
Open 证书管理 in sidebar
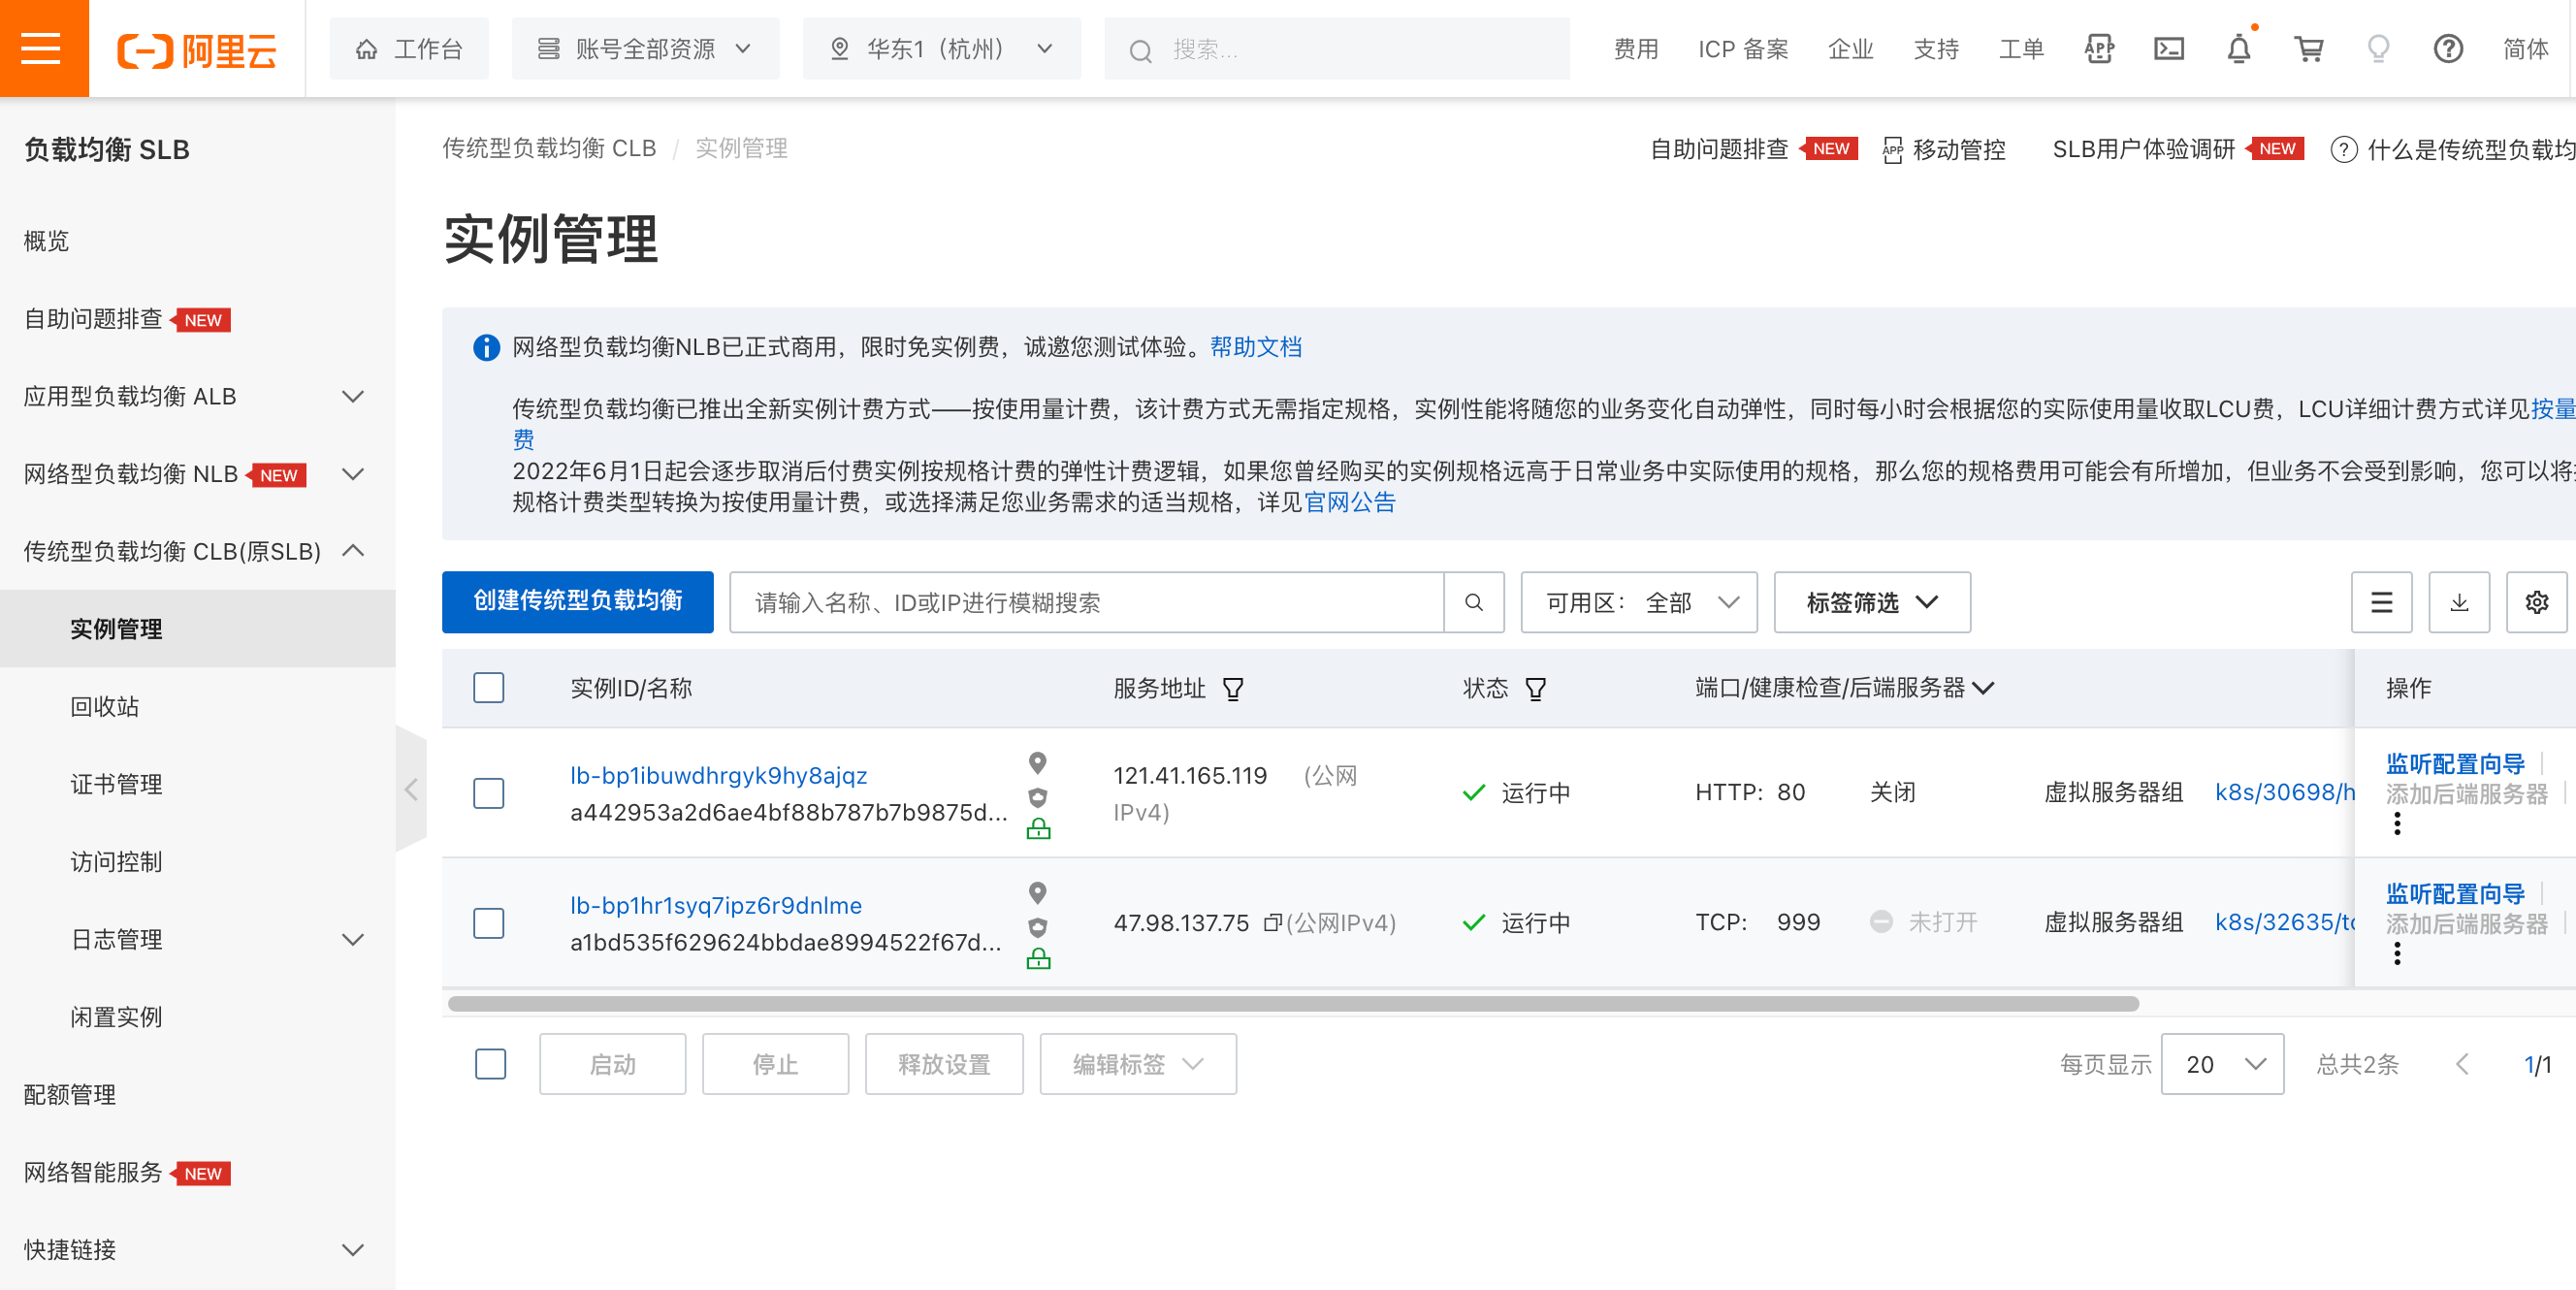click(116, 785)
